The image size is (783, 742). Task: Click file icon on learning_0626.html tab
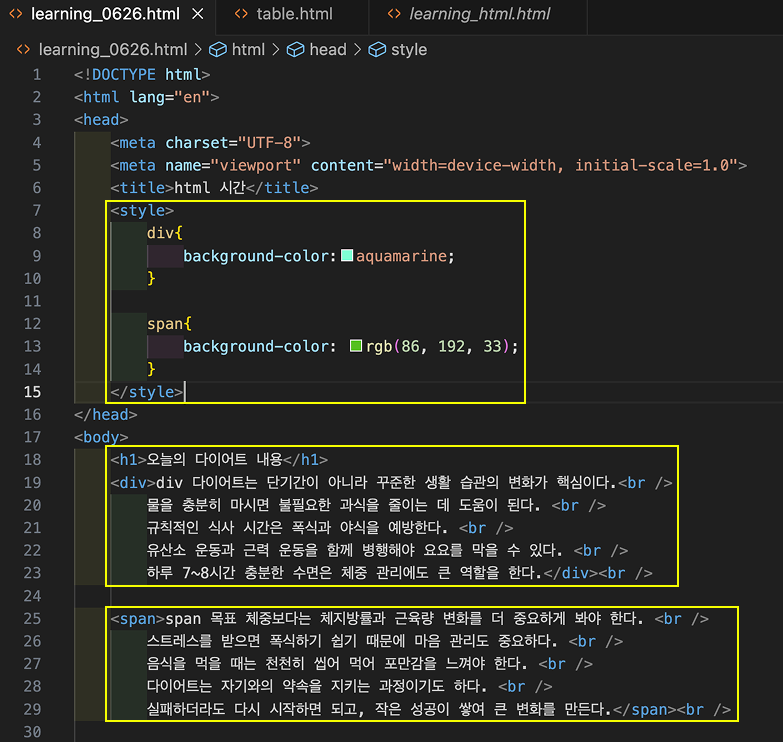click(x=15, y=14)
